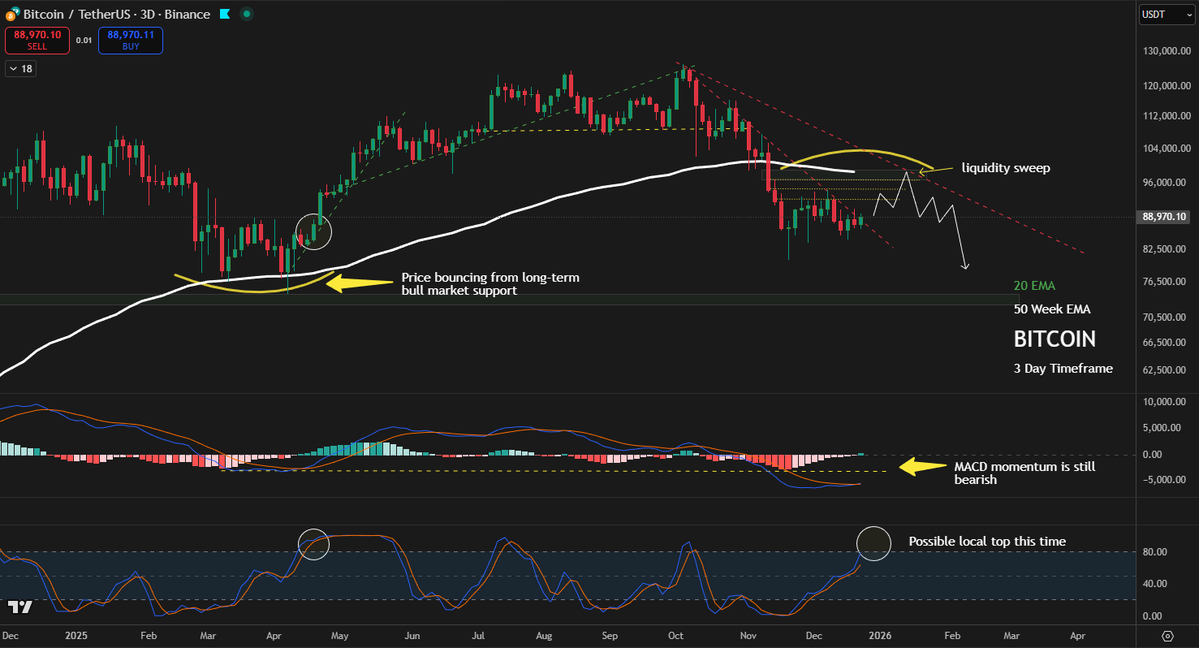
Task: Expand the 18 volume dropdown
Action: 20,68
